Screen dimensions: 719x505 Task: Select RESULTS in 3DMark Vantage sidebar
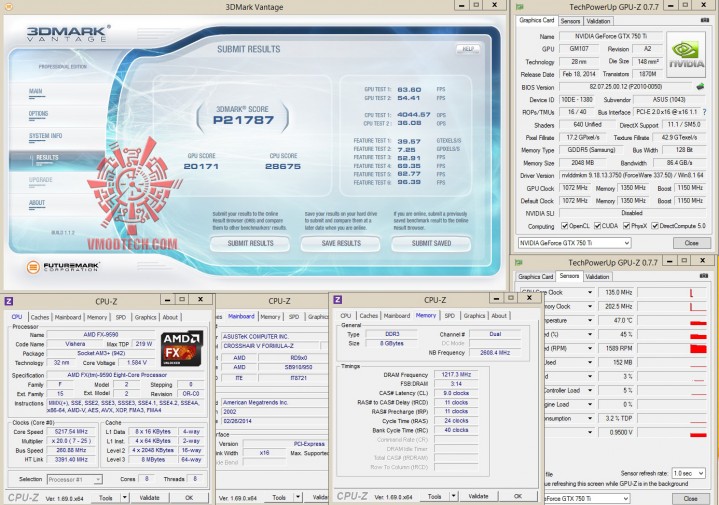click(x=47, y=157)
